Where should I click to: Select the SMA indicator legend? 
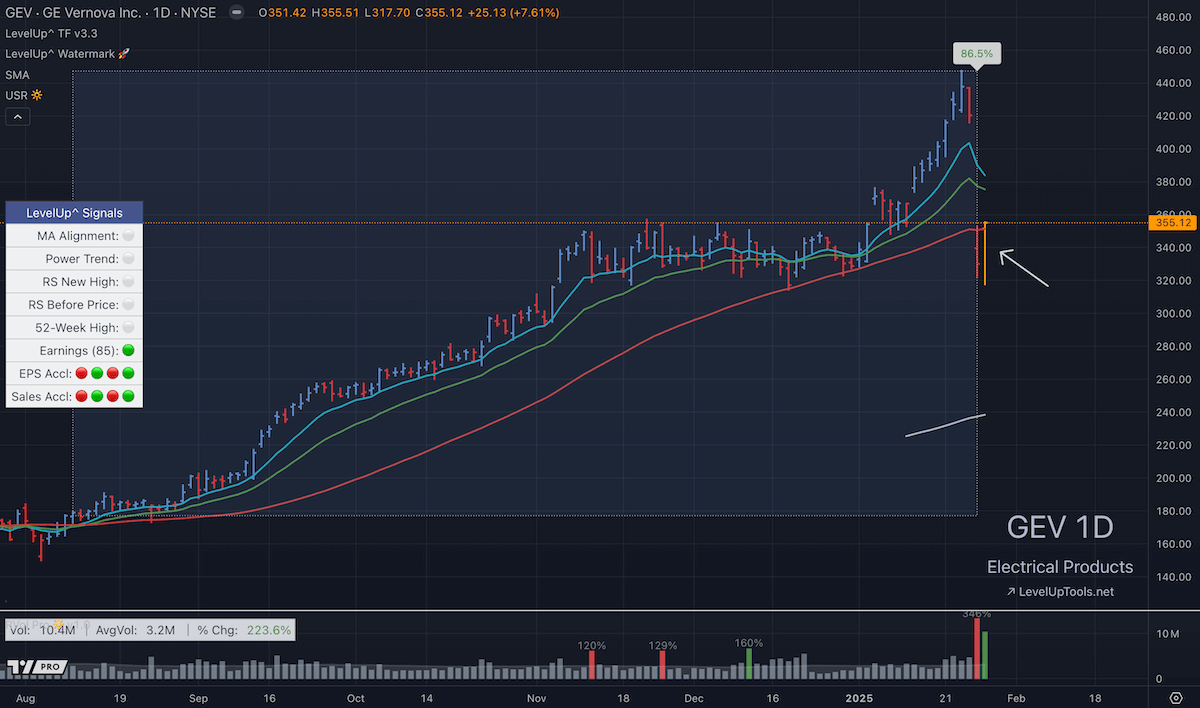[x=17, y=74]
